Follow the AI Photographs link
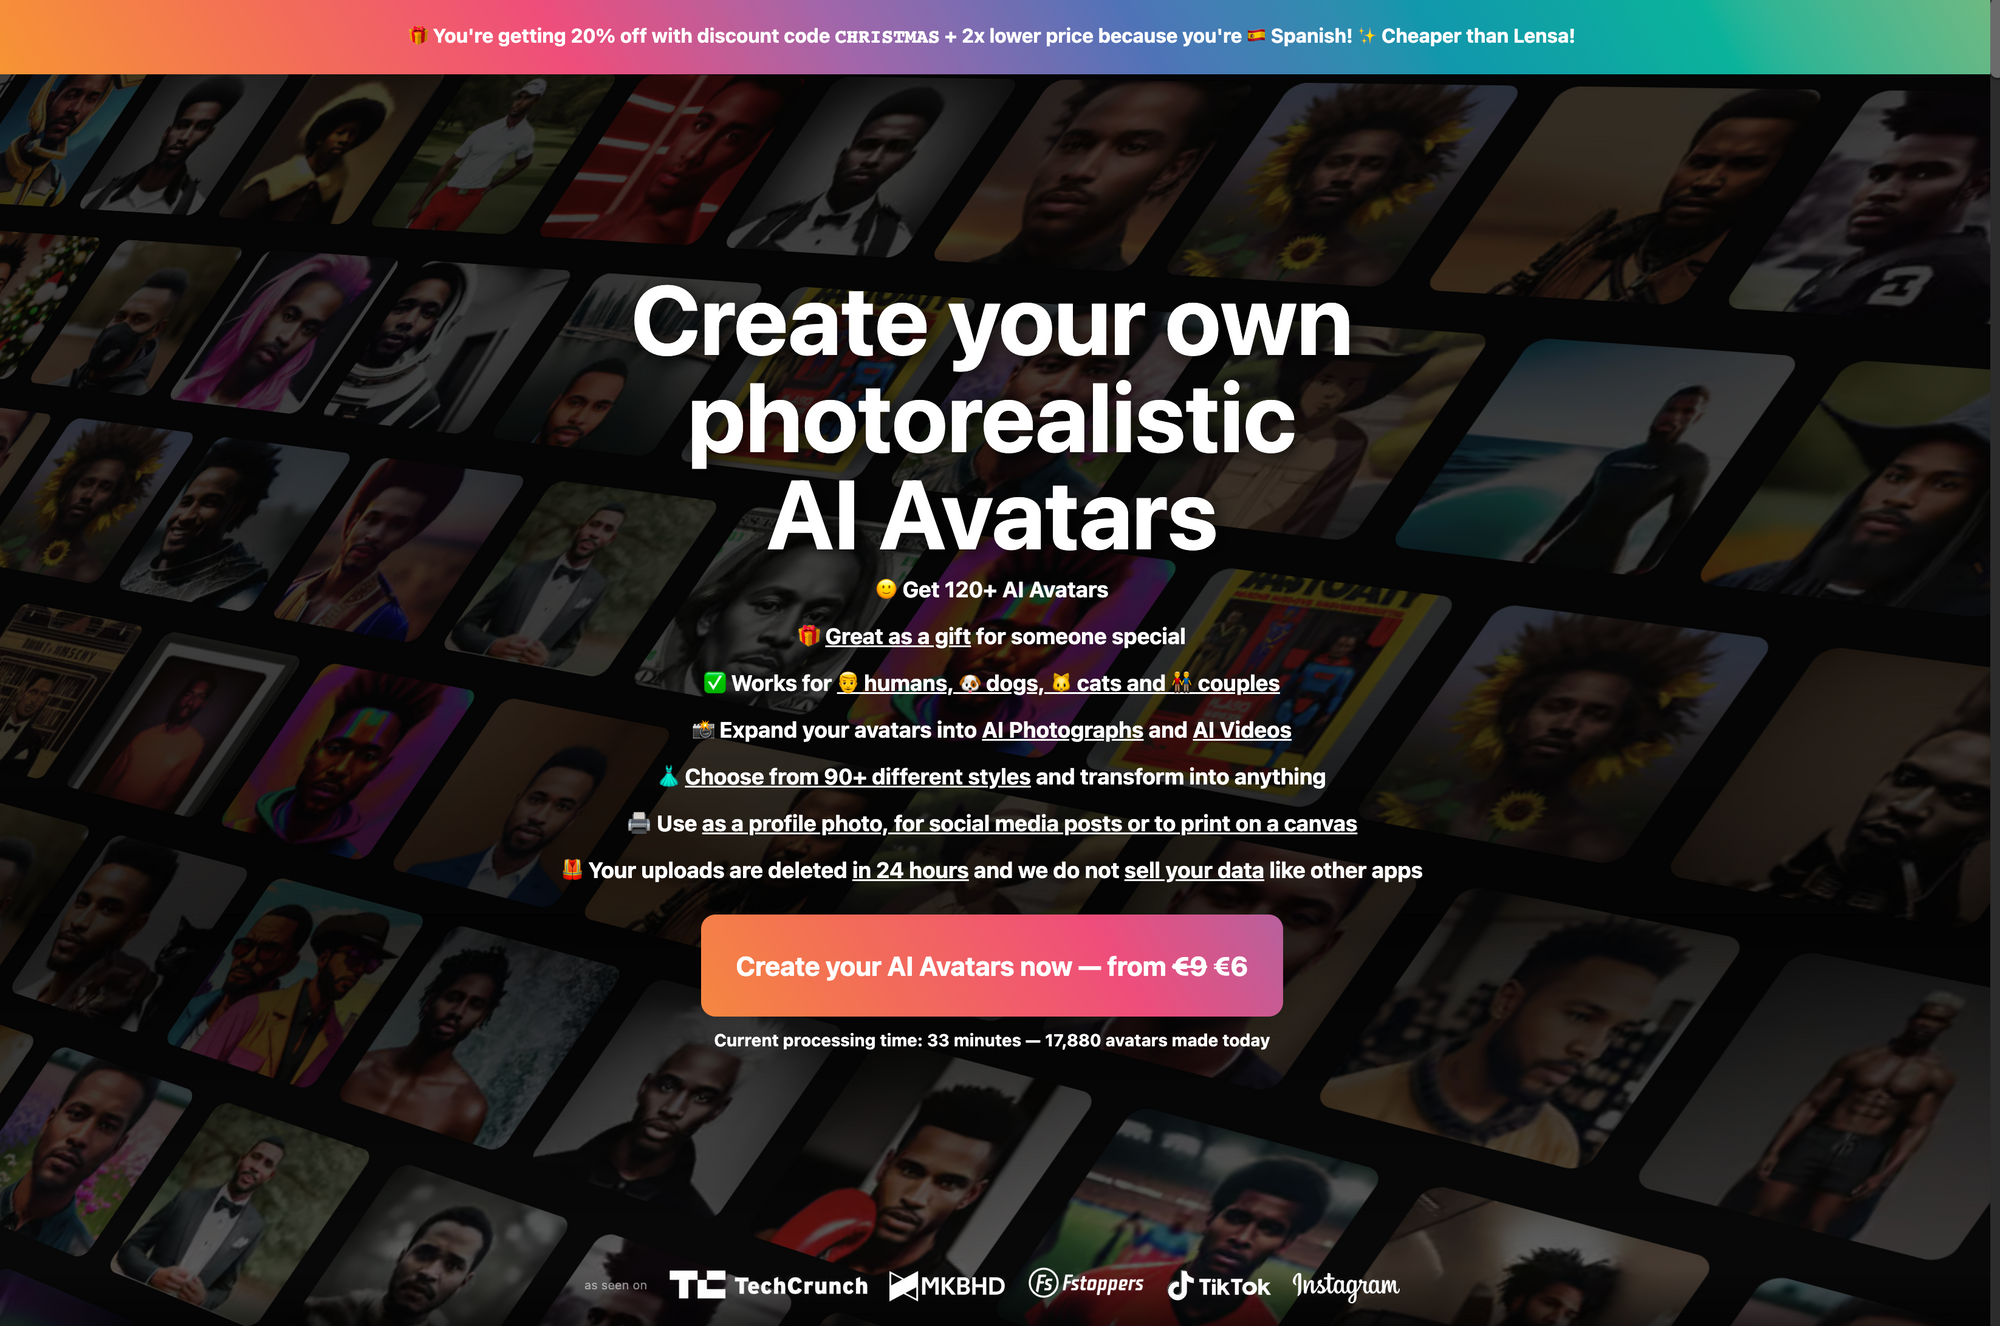2000x1326 pixels. coord(1062,731)
